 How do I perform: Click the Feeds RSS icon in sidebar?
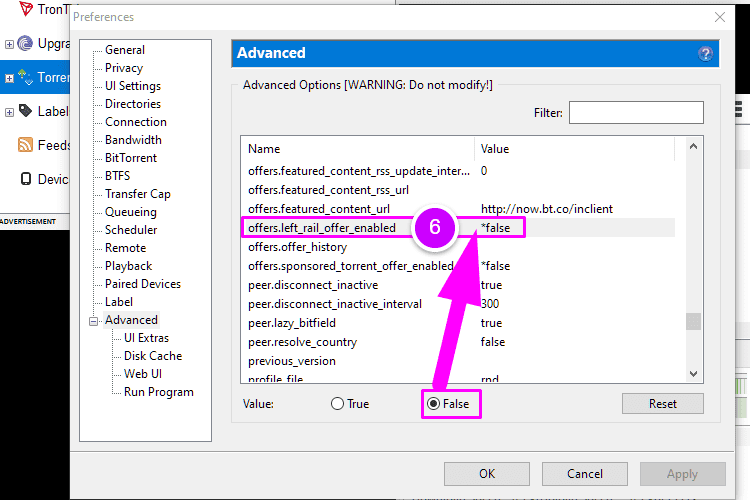(25, 144)
